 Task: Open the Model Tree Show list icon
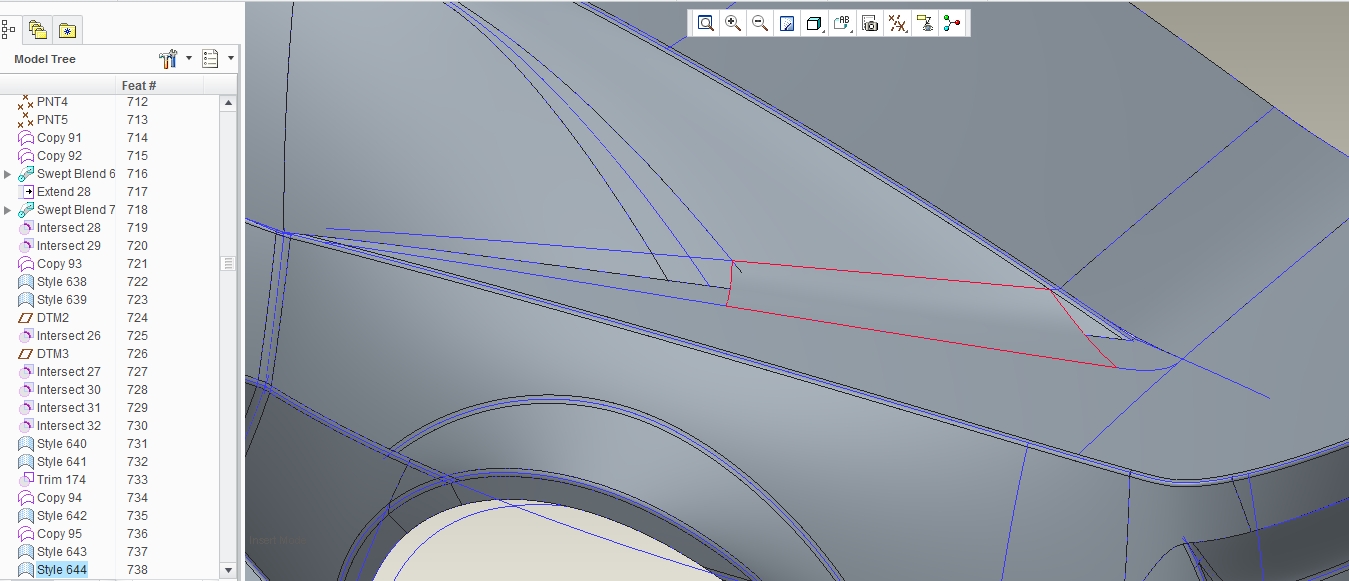pos(210,59)
